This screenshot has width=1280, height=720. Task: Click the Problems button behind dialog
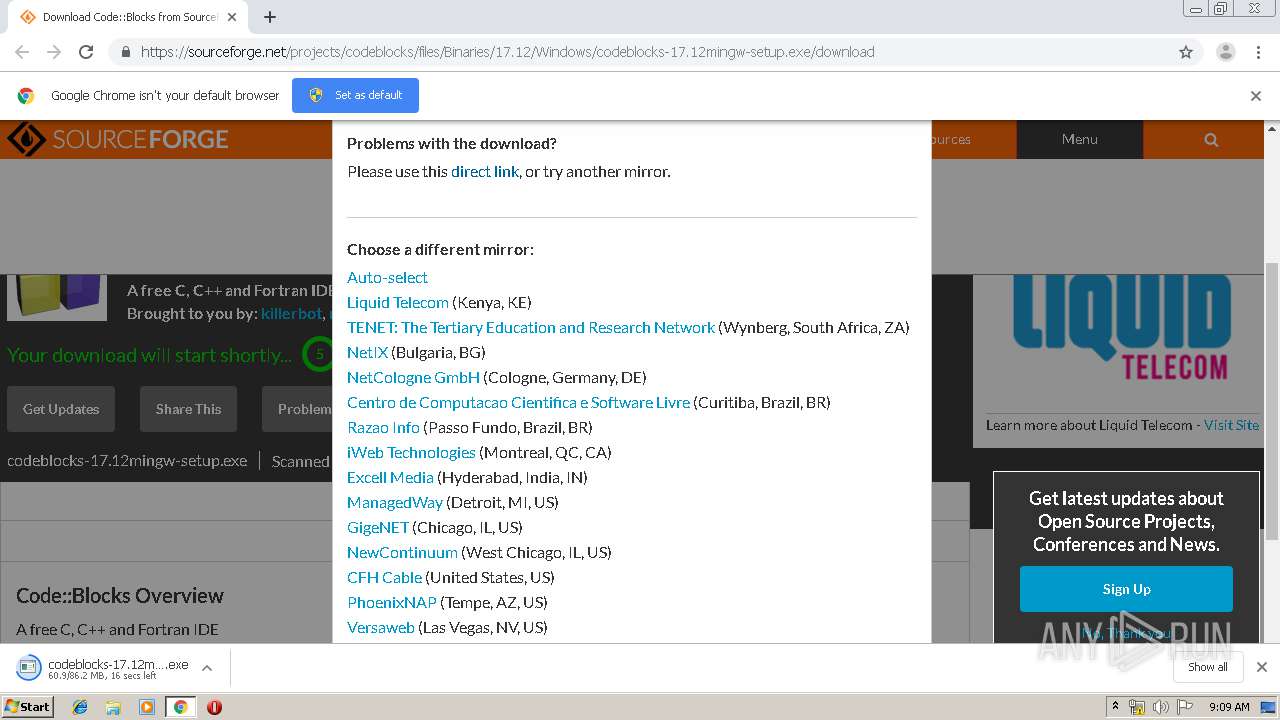[297, 409]
